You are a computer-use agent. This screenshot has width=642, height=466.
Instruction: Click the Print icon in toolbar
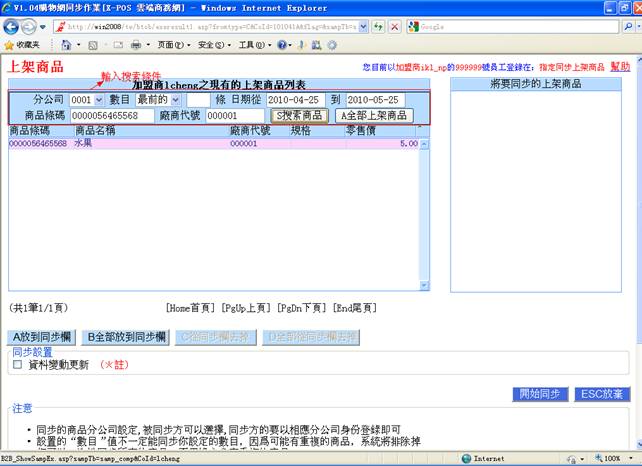click(136, 45)
